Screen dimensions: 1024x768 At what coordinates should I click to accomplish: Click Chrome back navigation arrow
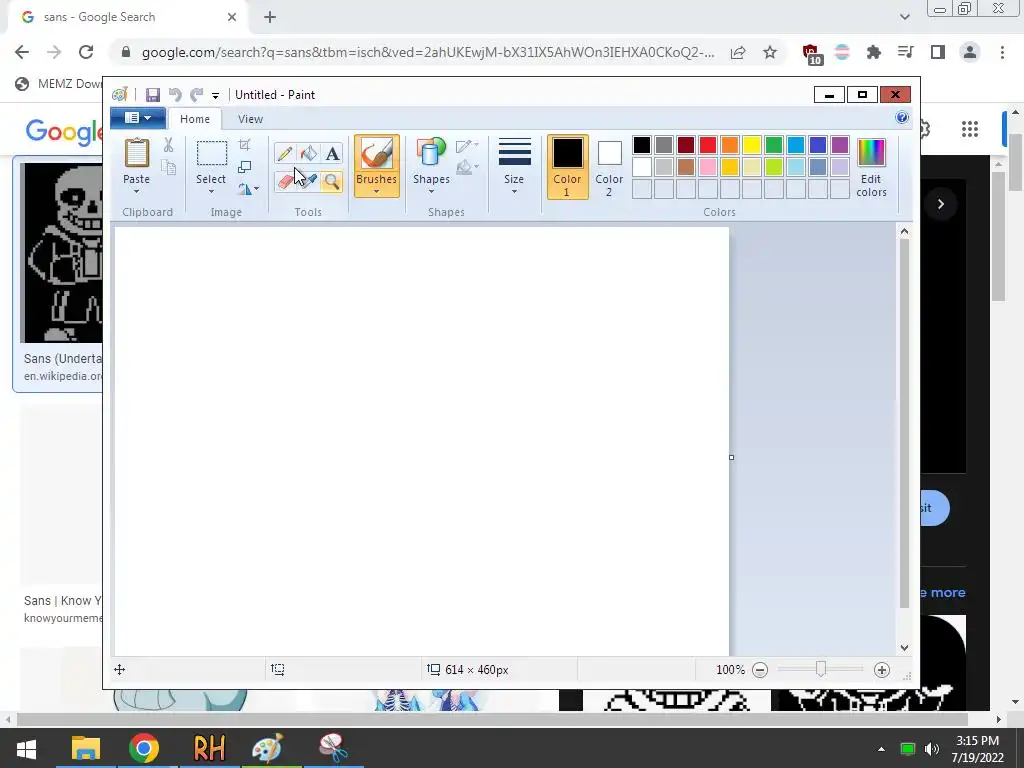click(x=22, y=52)
